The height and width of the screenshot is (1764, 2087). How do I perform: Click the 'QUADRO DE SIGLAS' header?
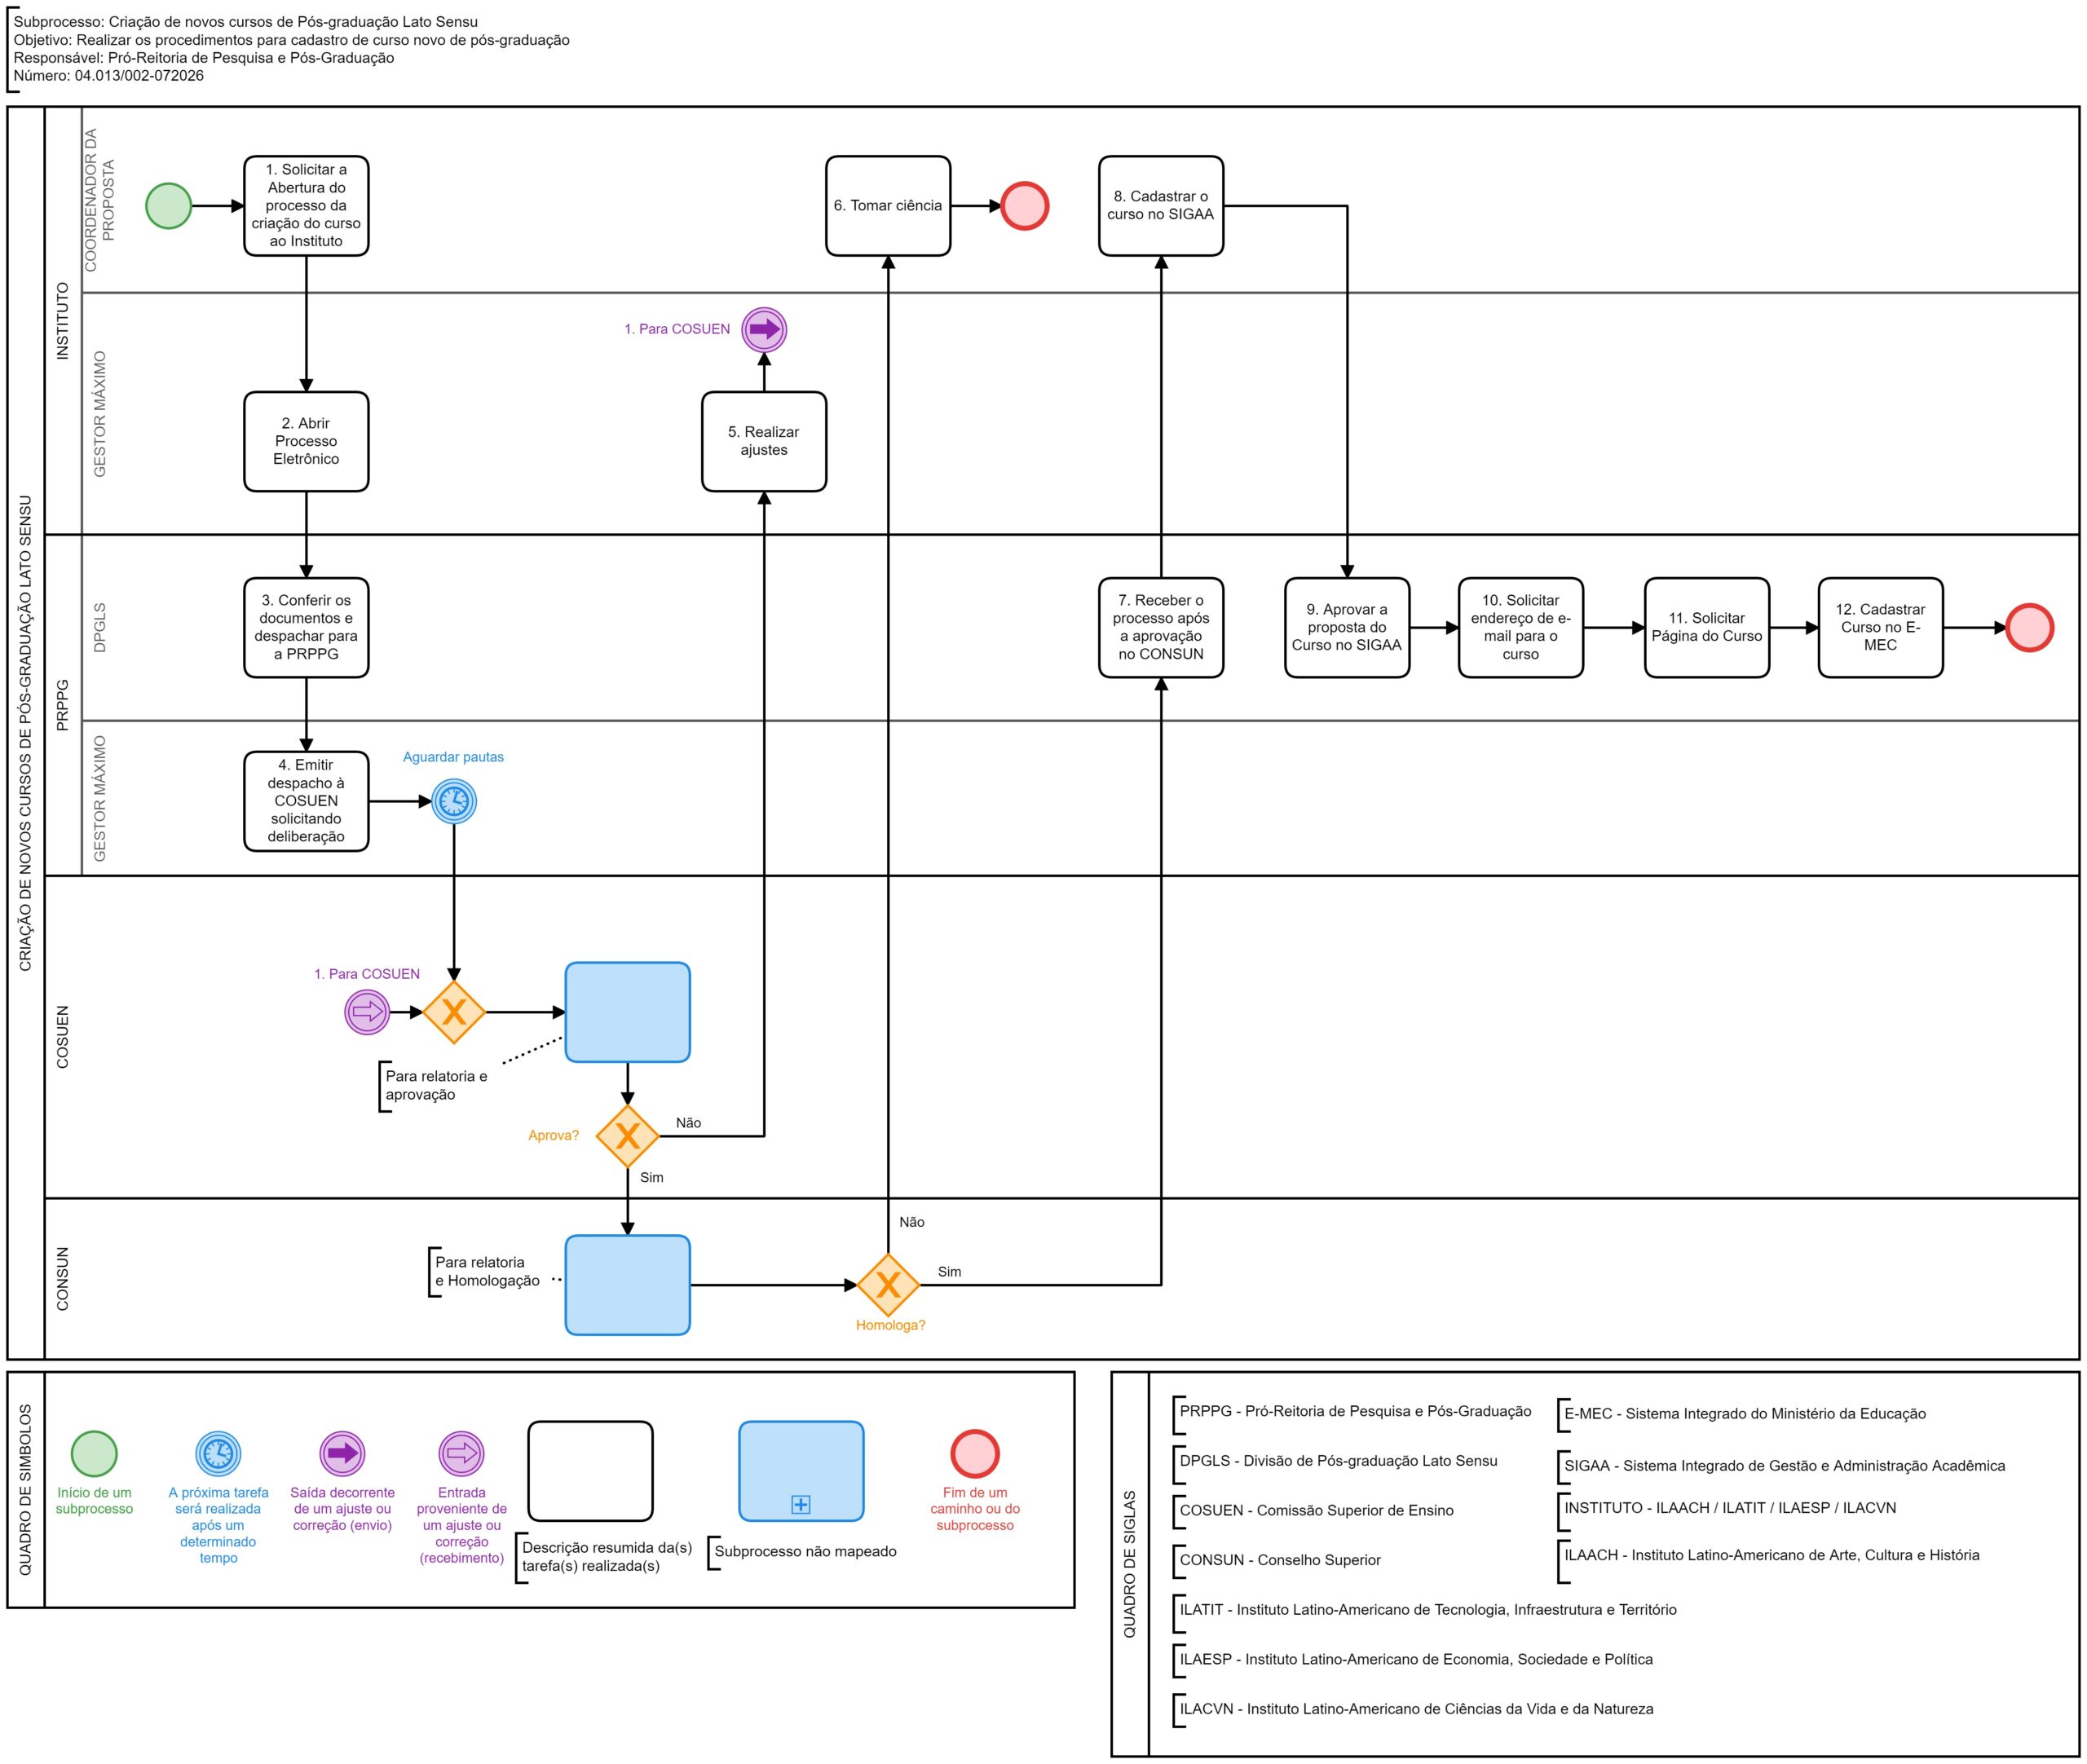(x=1130, y=1564)
